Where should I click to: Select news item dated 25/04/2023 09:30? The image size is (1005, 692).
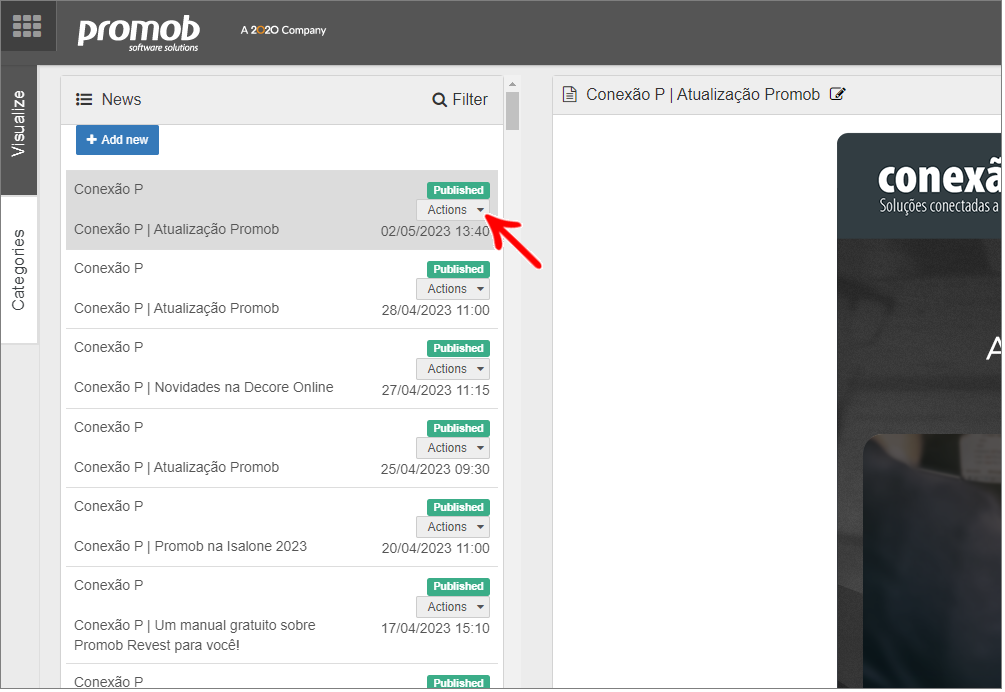[x=282, y=448]
